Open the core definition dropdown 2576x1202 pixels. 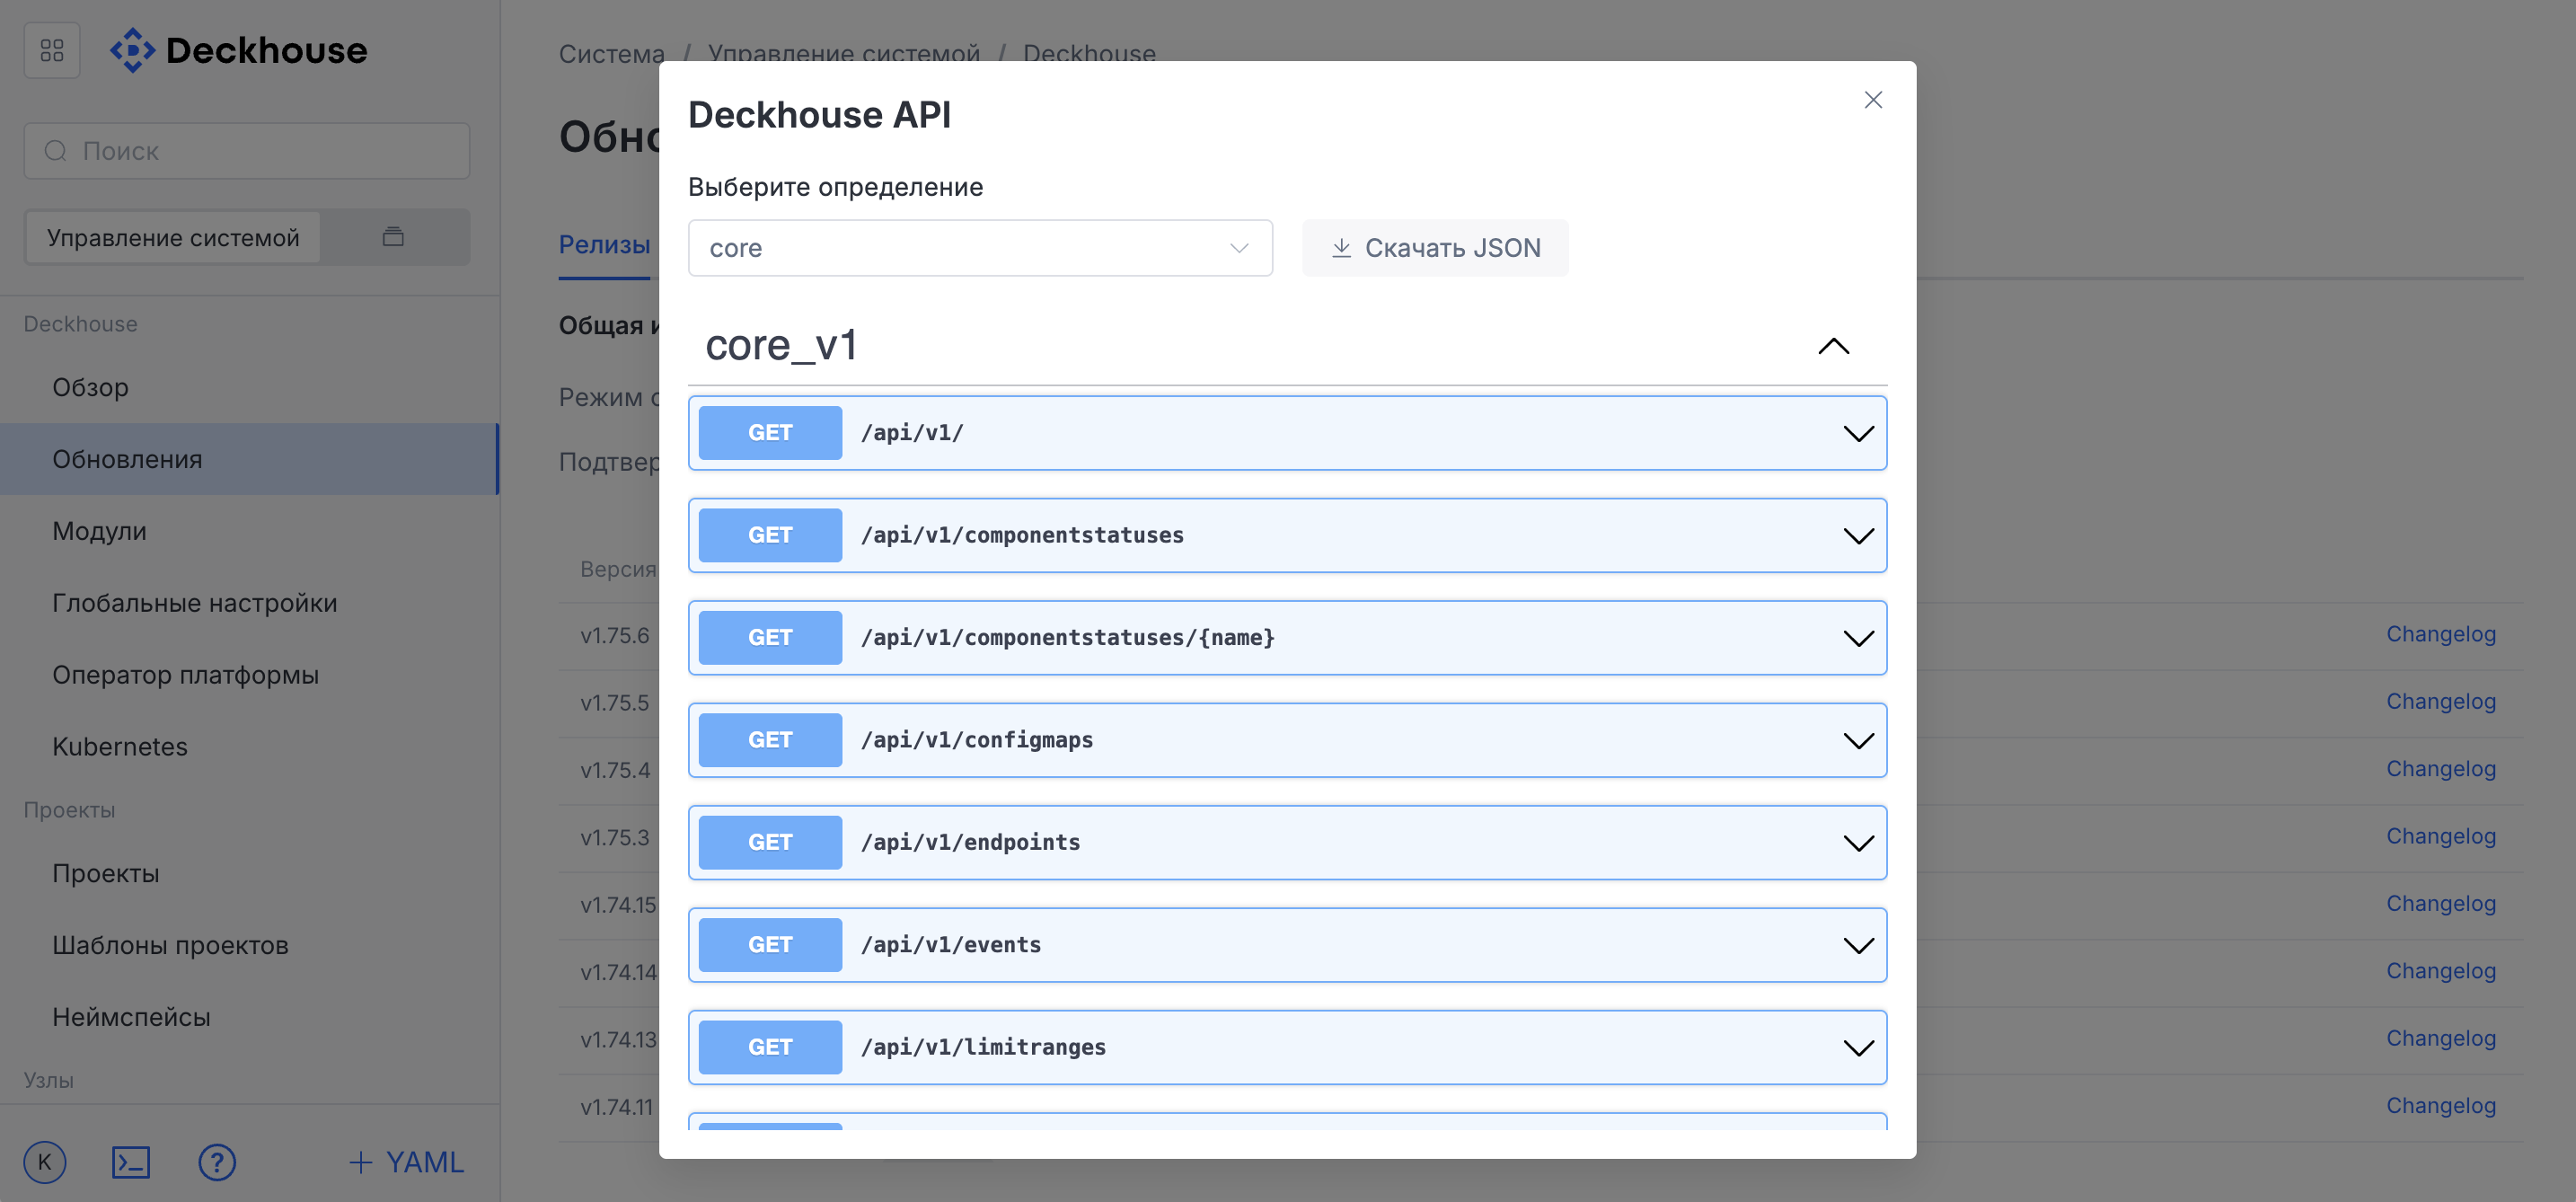980,248
